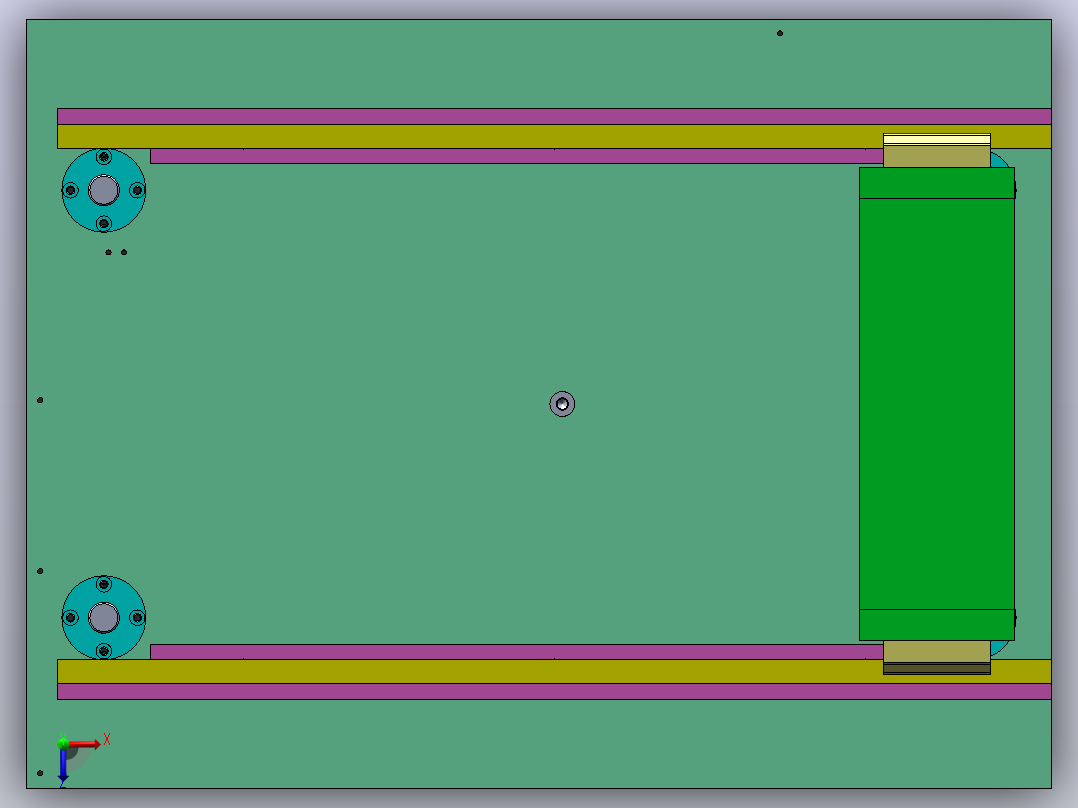
Task: Select the lowest magenta strip below yellow rail
Action: 554,691
